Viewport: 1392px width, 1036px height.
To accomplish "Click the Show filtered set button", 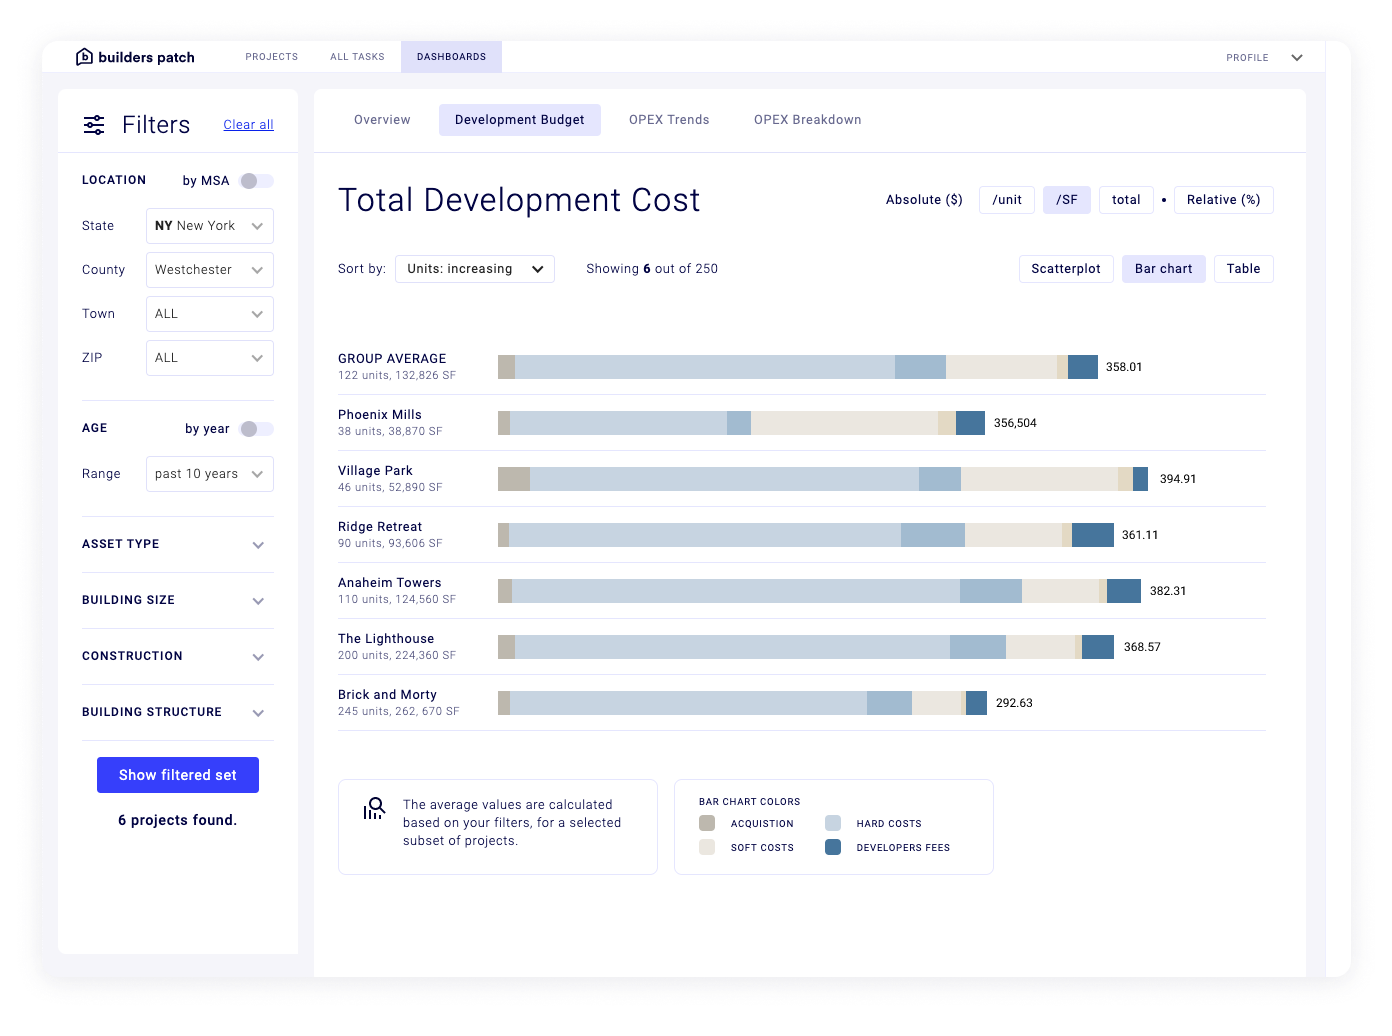I will pyautogui.click(x=177, y=774).
